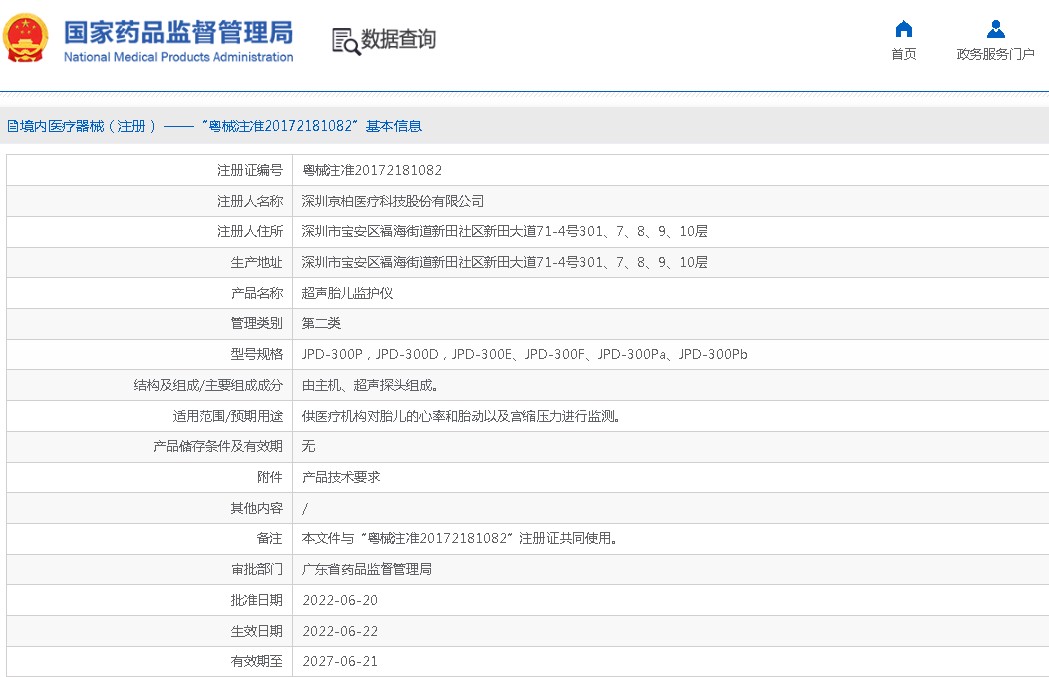Screen dimensions: 1049x677
Task: Click the national emblem logo
Action: 25,38
